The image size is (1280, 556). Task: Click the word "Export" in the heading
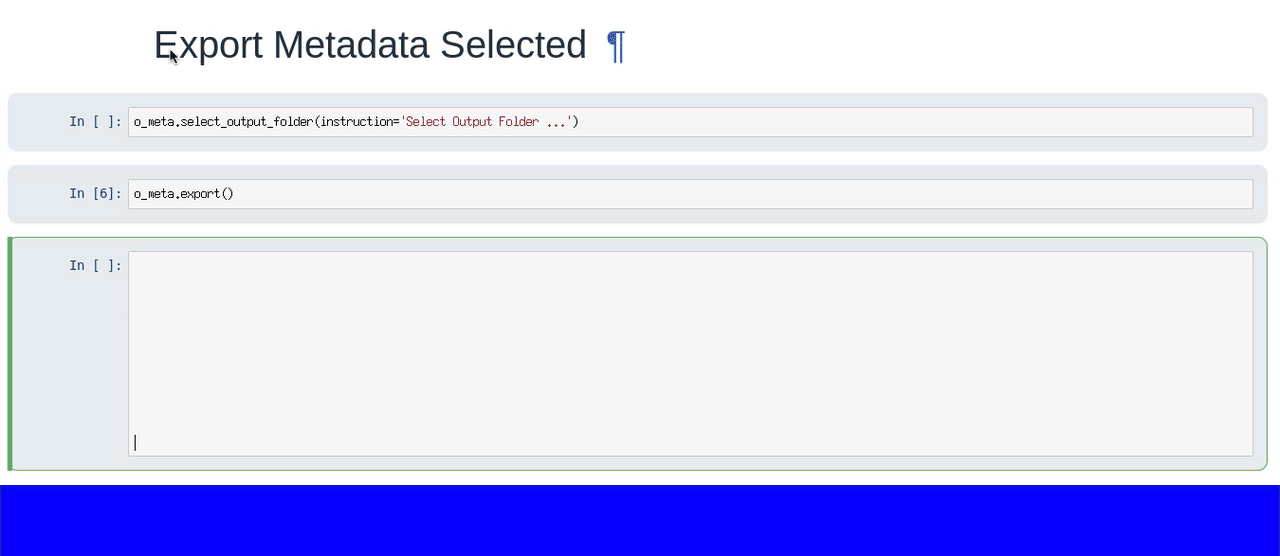[208, 46]
